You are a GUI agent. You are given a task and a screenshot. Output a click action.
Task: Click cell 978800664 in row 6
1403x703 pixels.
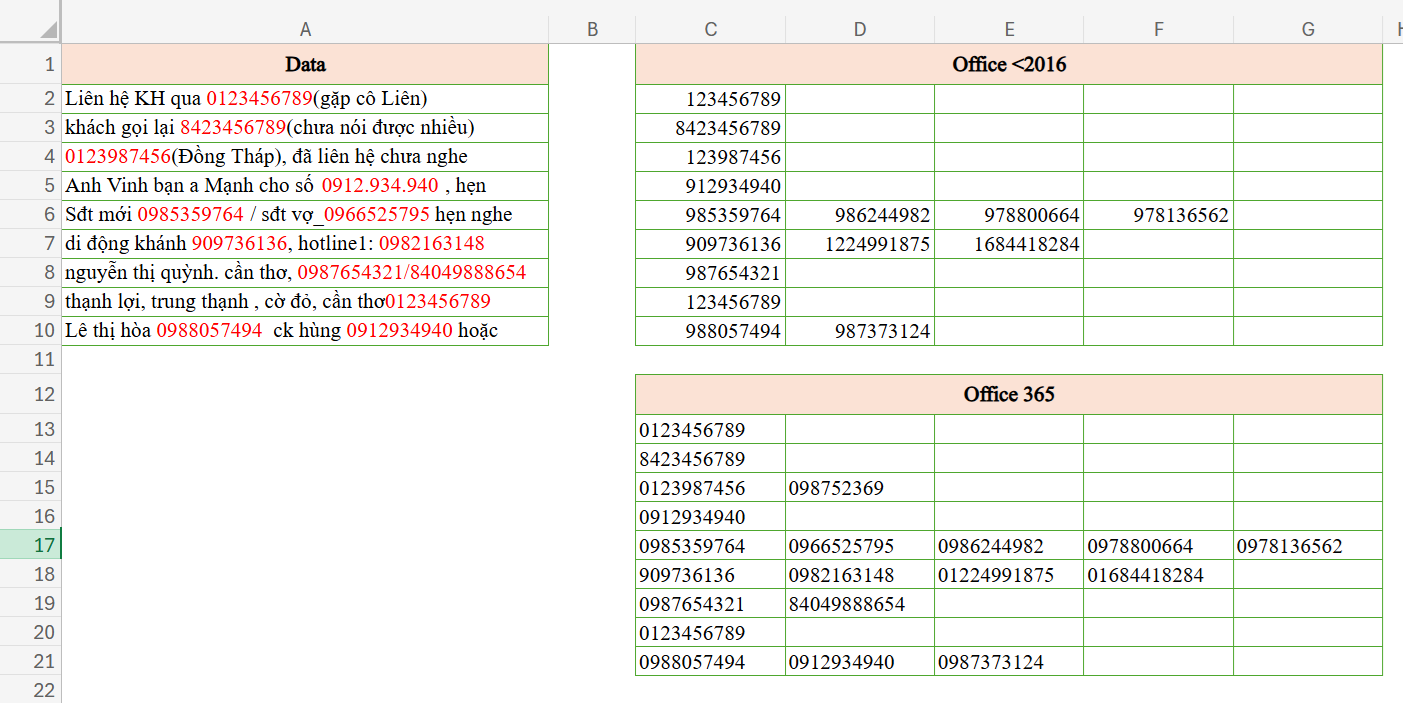click(x=1009, y=215)
